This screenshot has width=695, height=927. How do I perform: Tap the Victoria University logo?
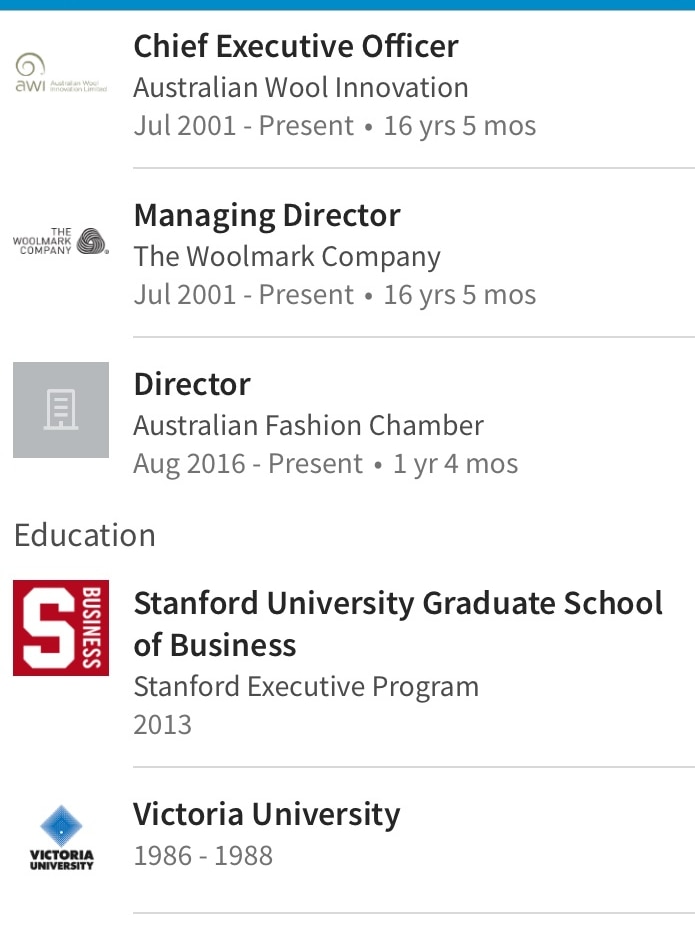tap(61, 837)
